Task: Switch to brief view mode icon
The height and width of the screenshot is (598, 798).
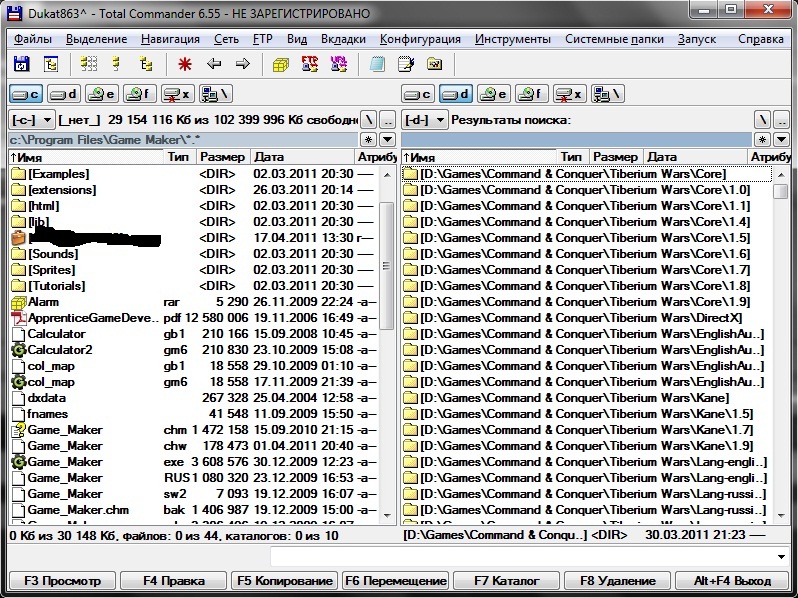Action: [x=89, y=64]
